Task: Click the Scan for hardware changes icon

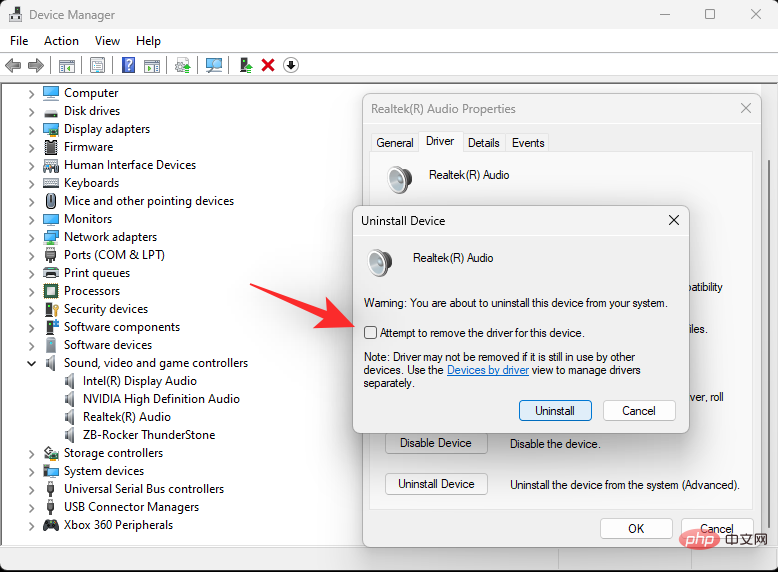Action: tap(213, 65)
